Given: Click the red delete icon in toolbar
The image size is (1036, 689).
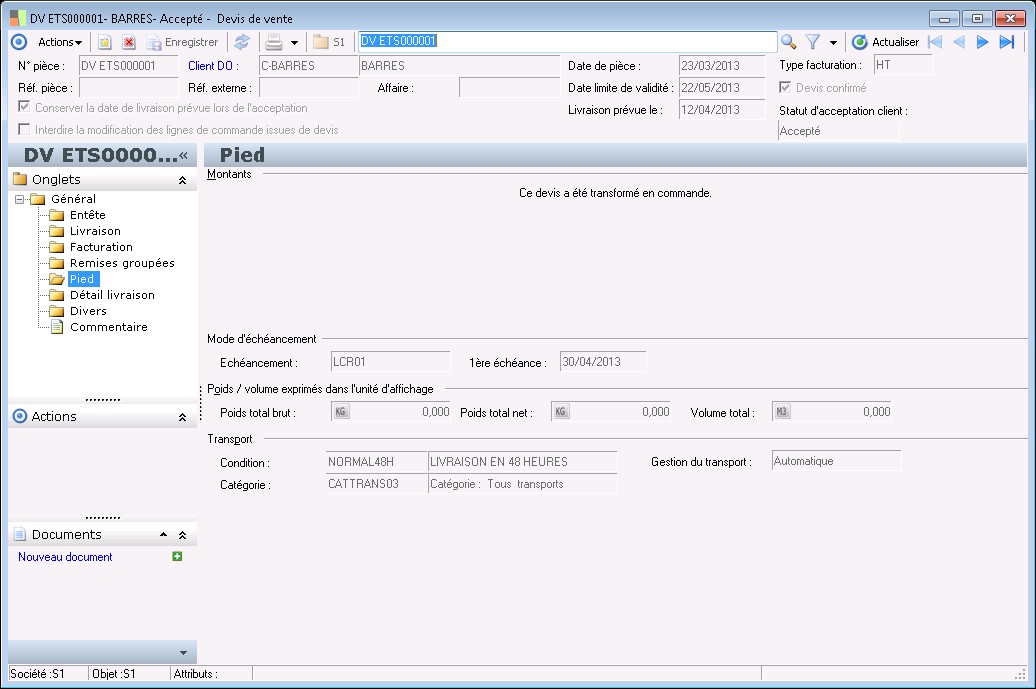Looking at the screenshot, I should (x=129, y=42).
